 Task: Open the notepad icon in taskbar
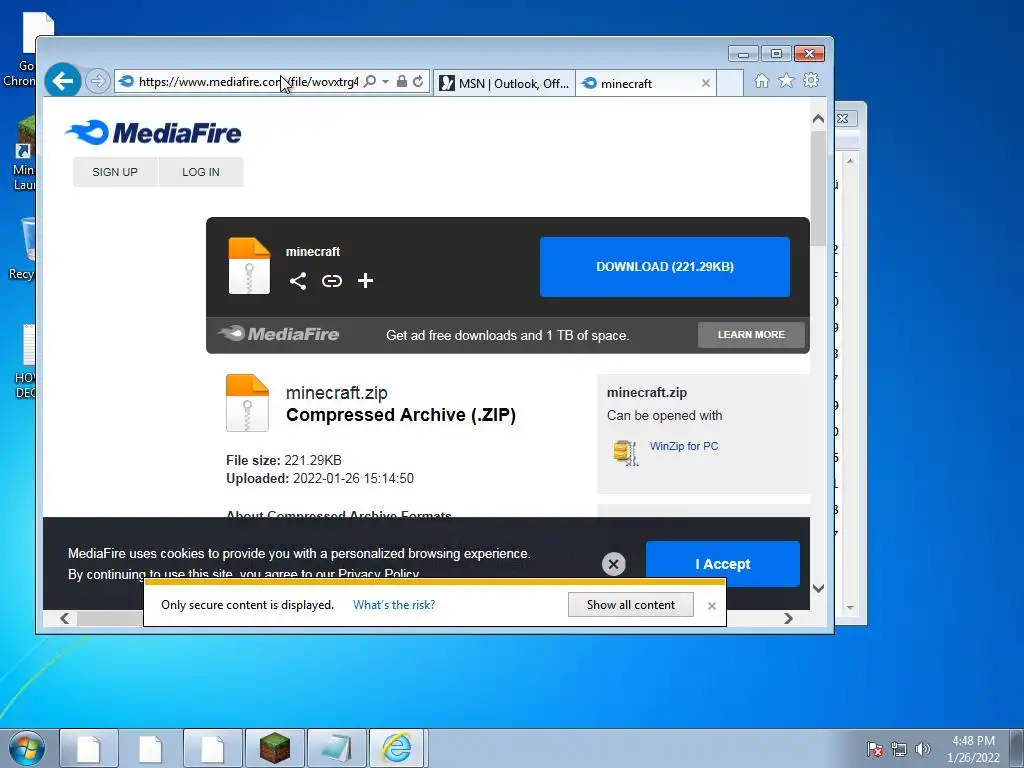click(336, 748)
